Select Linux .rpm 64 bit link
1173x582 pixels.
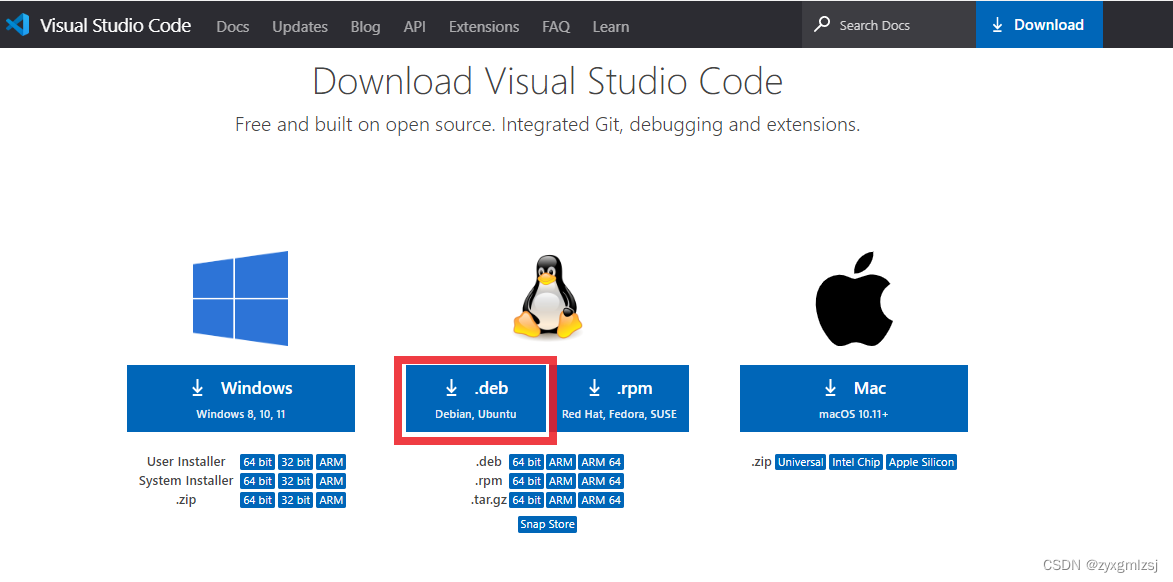point(527,481)
